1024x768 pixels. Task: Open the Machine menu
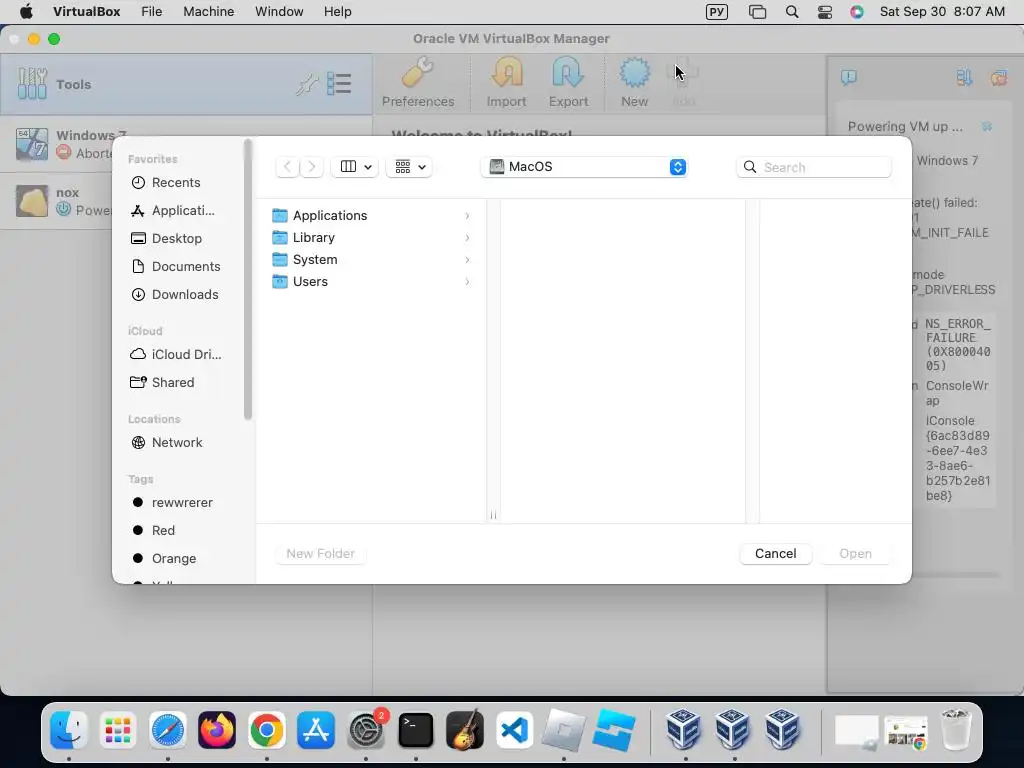tap(208, 12)
